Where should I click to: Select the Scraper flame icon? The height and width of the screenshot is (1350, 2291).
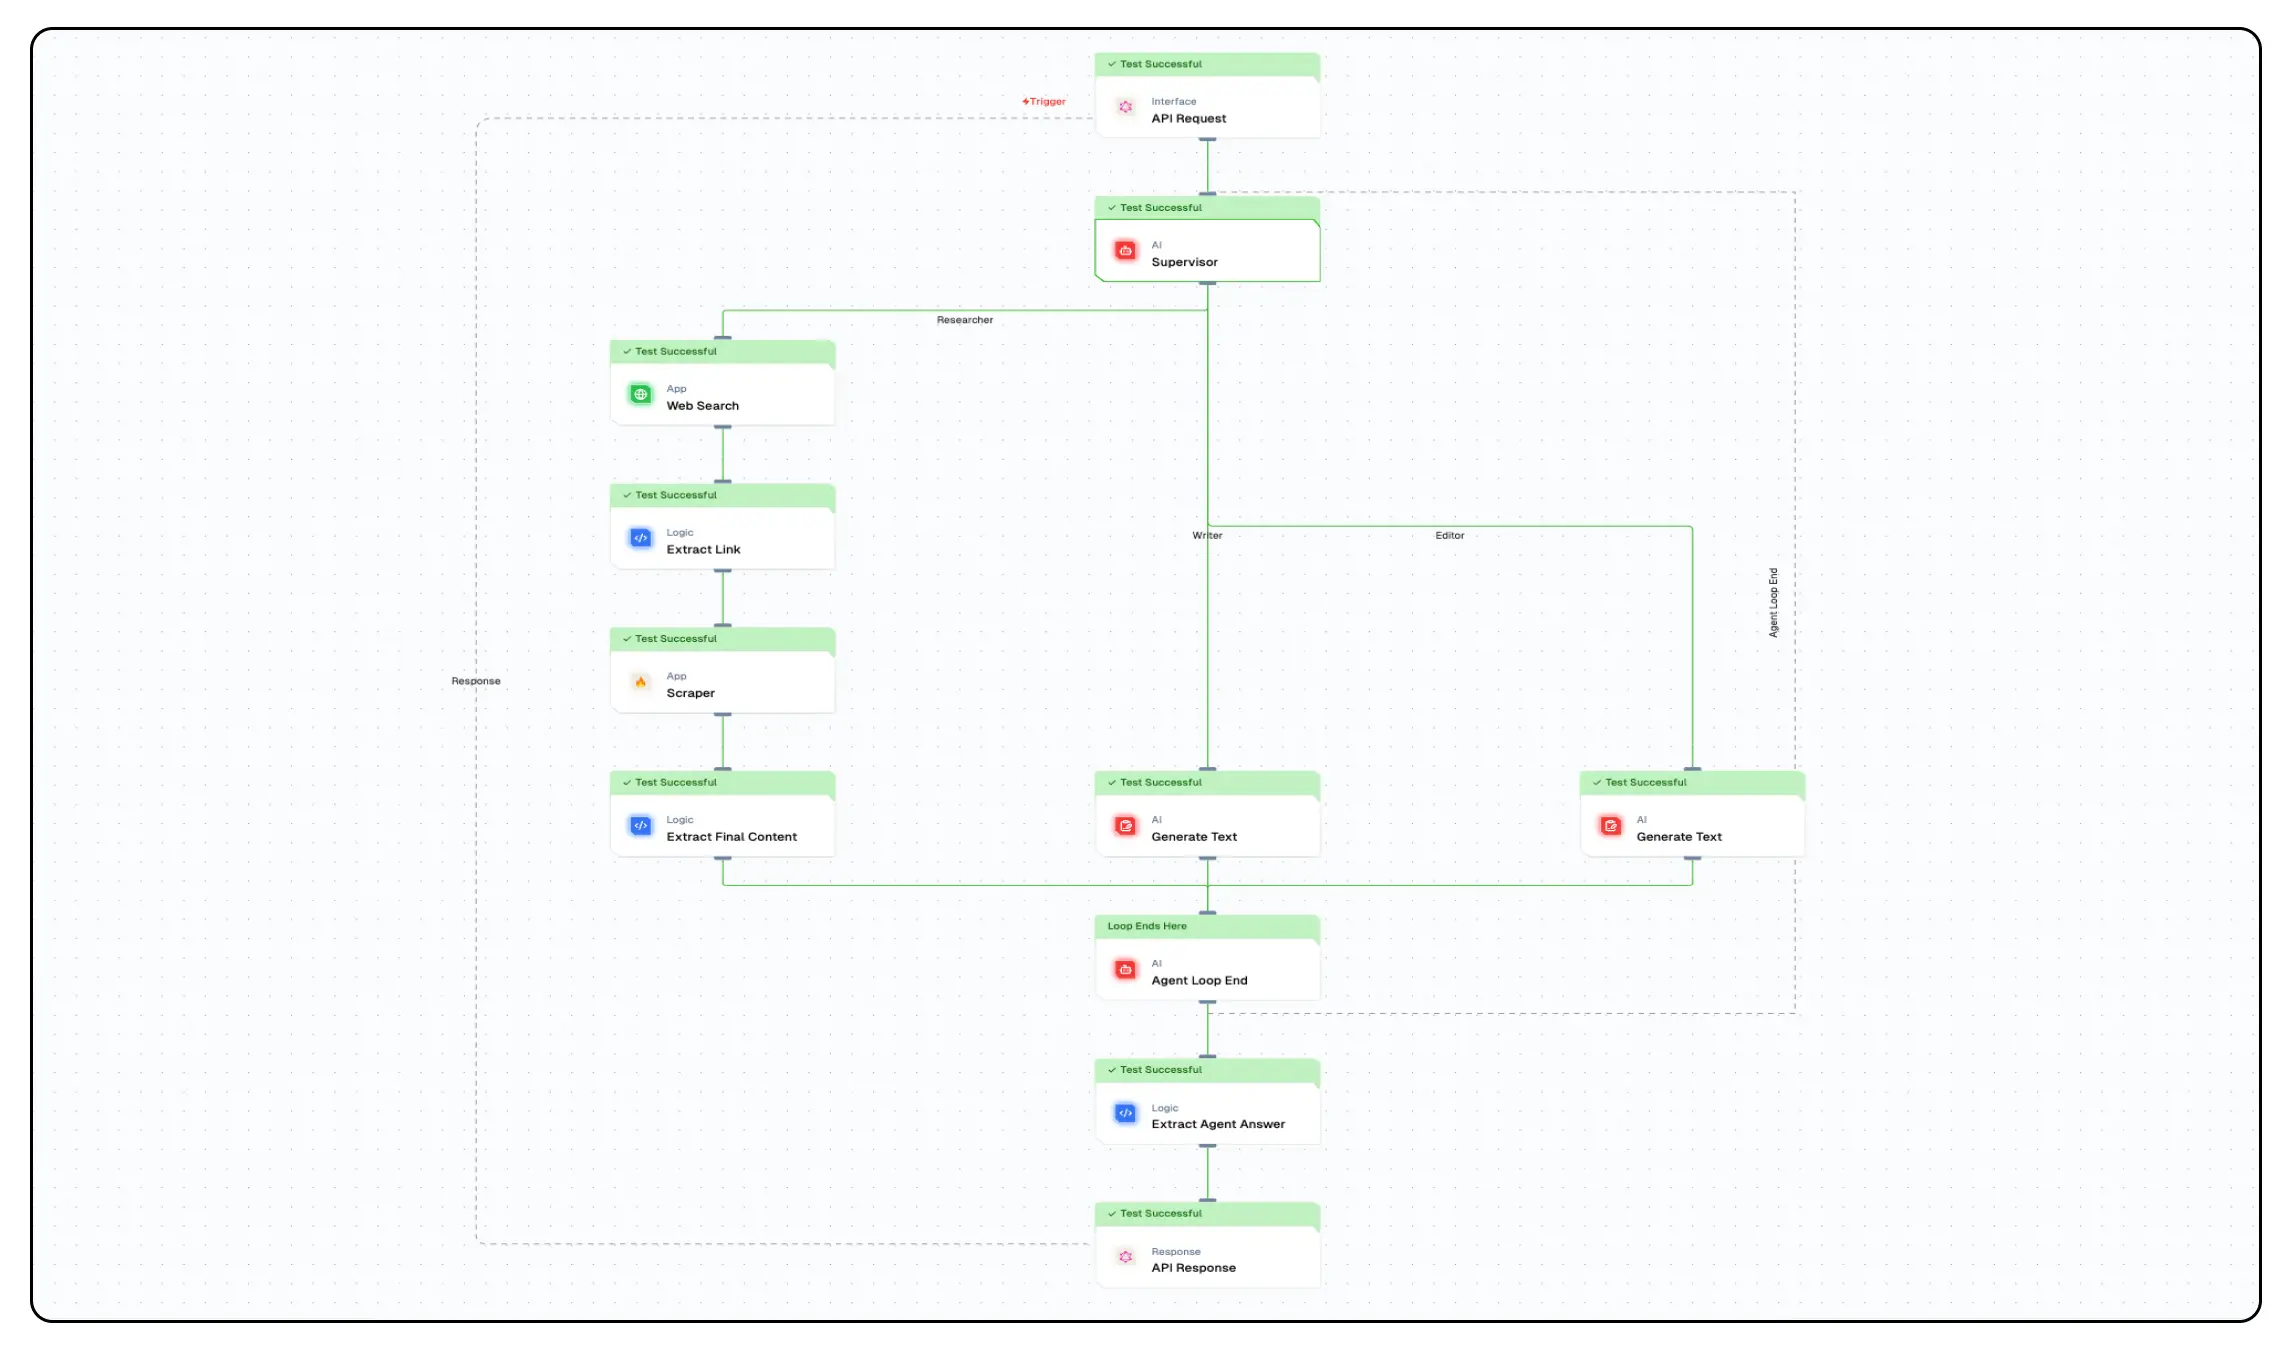tap(641, 682)
